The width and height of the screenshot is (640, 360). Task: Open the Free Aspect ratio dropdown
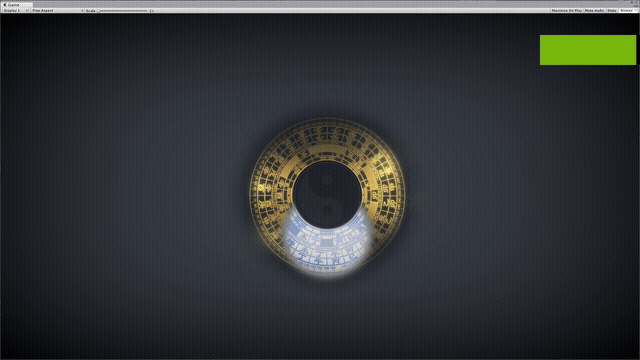pos(57,11)
